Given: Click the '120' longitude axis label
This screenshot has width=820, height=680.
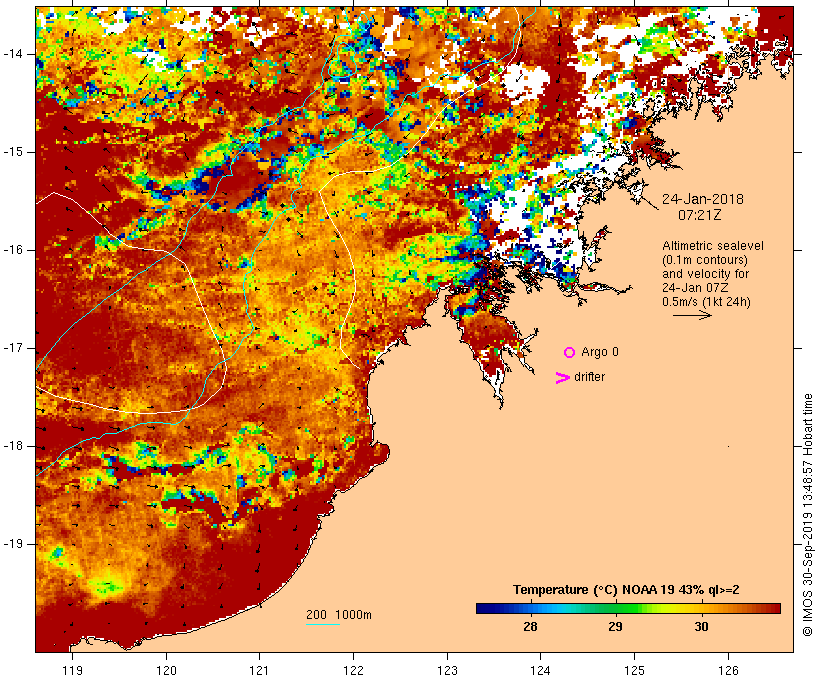Looking at the screenshot, I should 166,670.
